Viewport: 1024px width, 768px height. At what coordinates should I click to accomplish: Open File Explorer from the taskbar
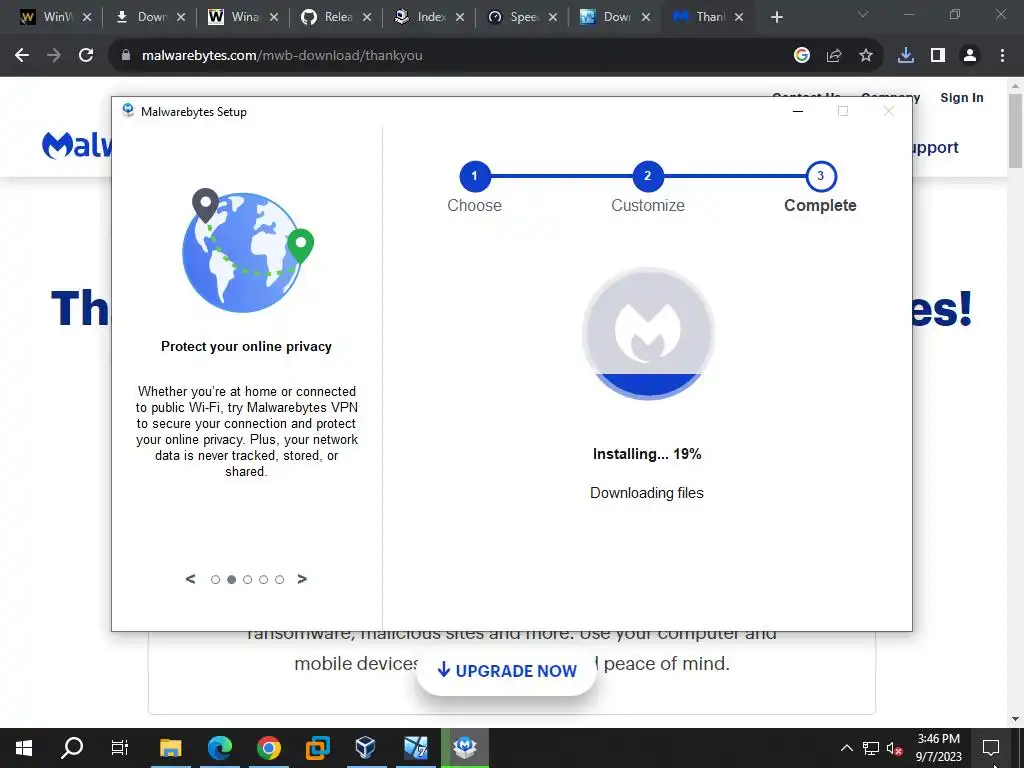pos(170,748)
